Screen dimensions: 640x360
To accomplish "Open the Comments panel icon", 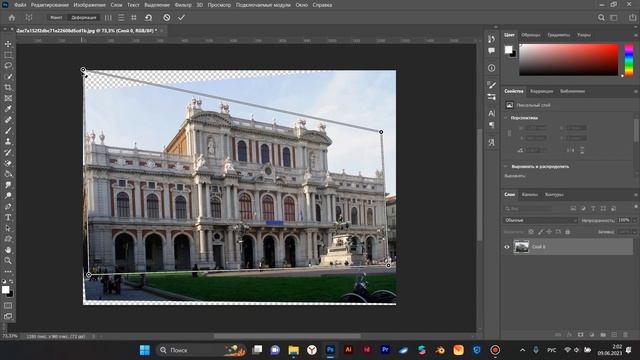I will tap(491, 51).
